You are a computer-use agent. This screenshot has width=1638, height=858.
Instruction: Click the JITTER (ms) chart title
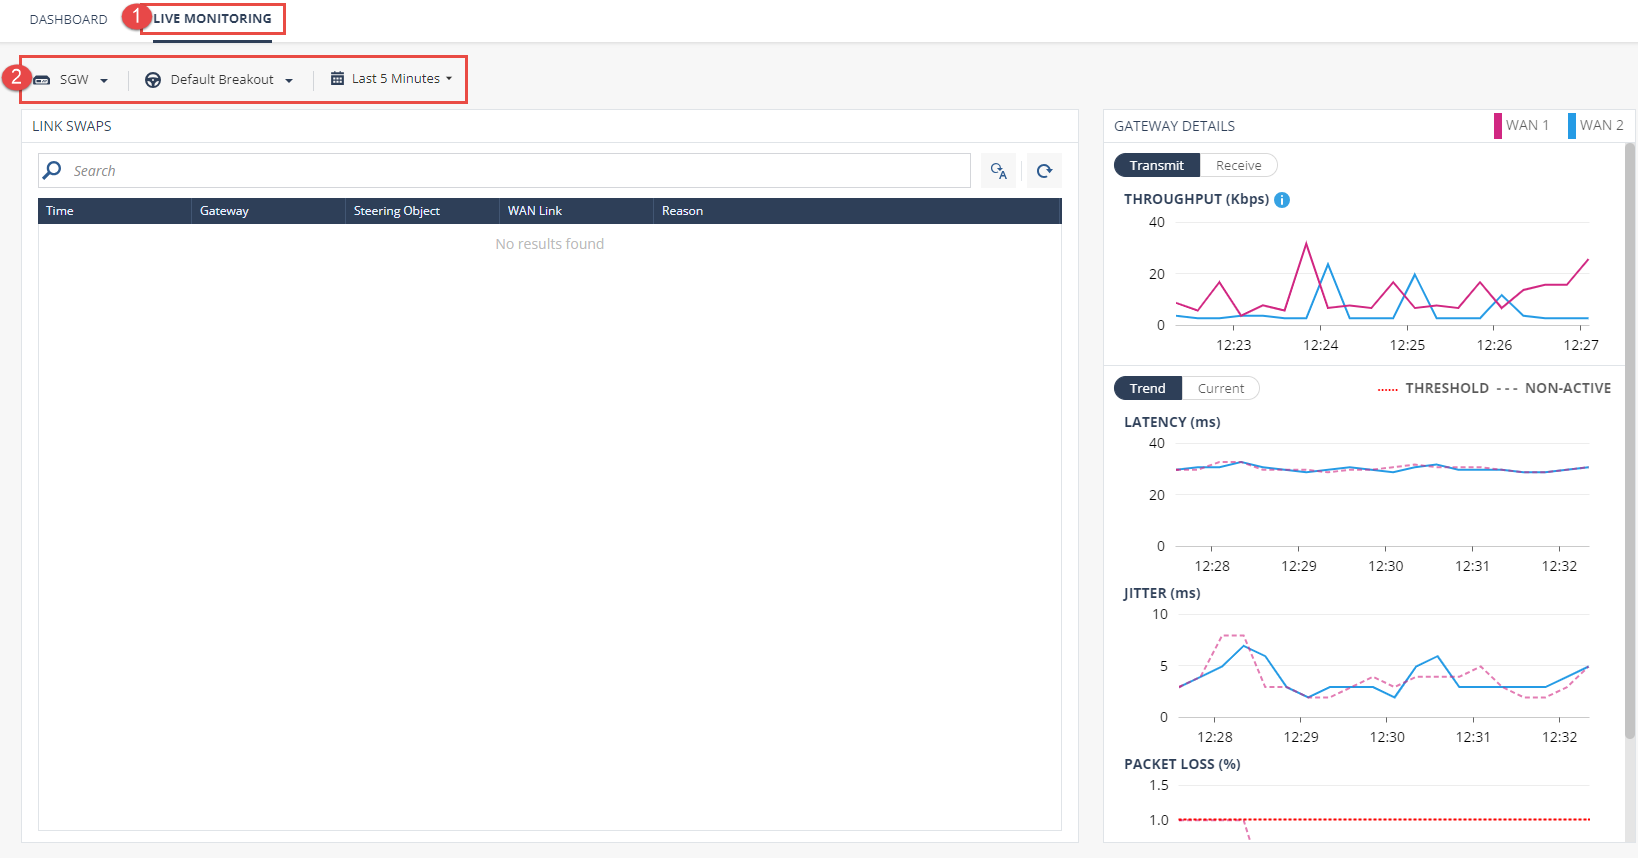[1162, 593]
